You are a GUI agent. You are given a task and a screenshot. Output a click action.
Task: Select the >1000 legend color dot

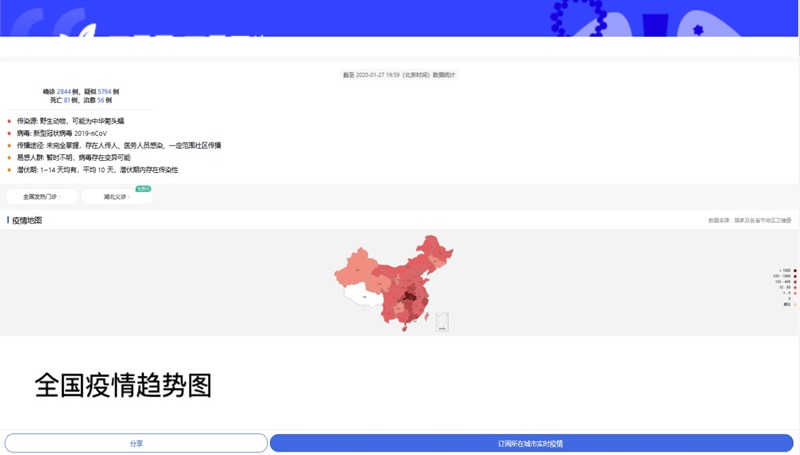tap(795, 270)
